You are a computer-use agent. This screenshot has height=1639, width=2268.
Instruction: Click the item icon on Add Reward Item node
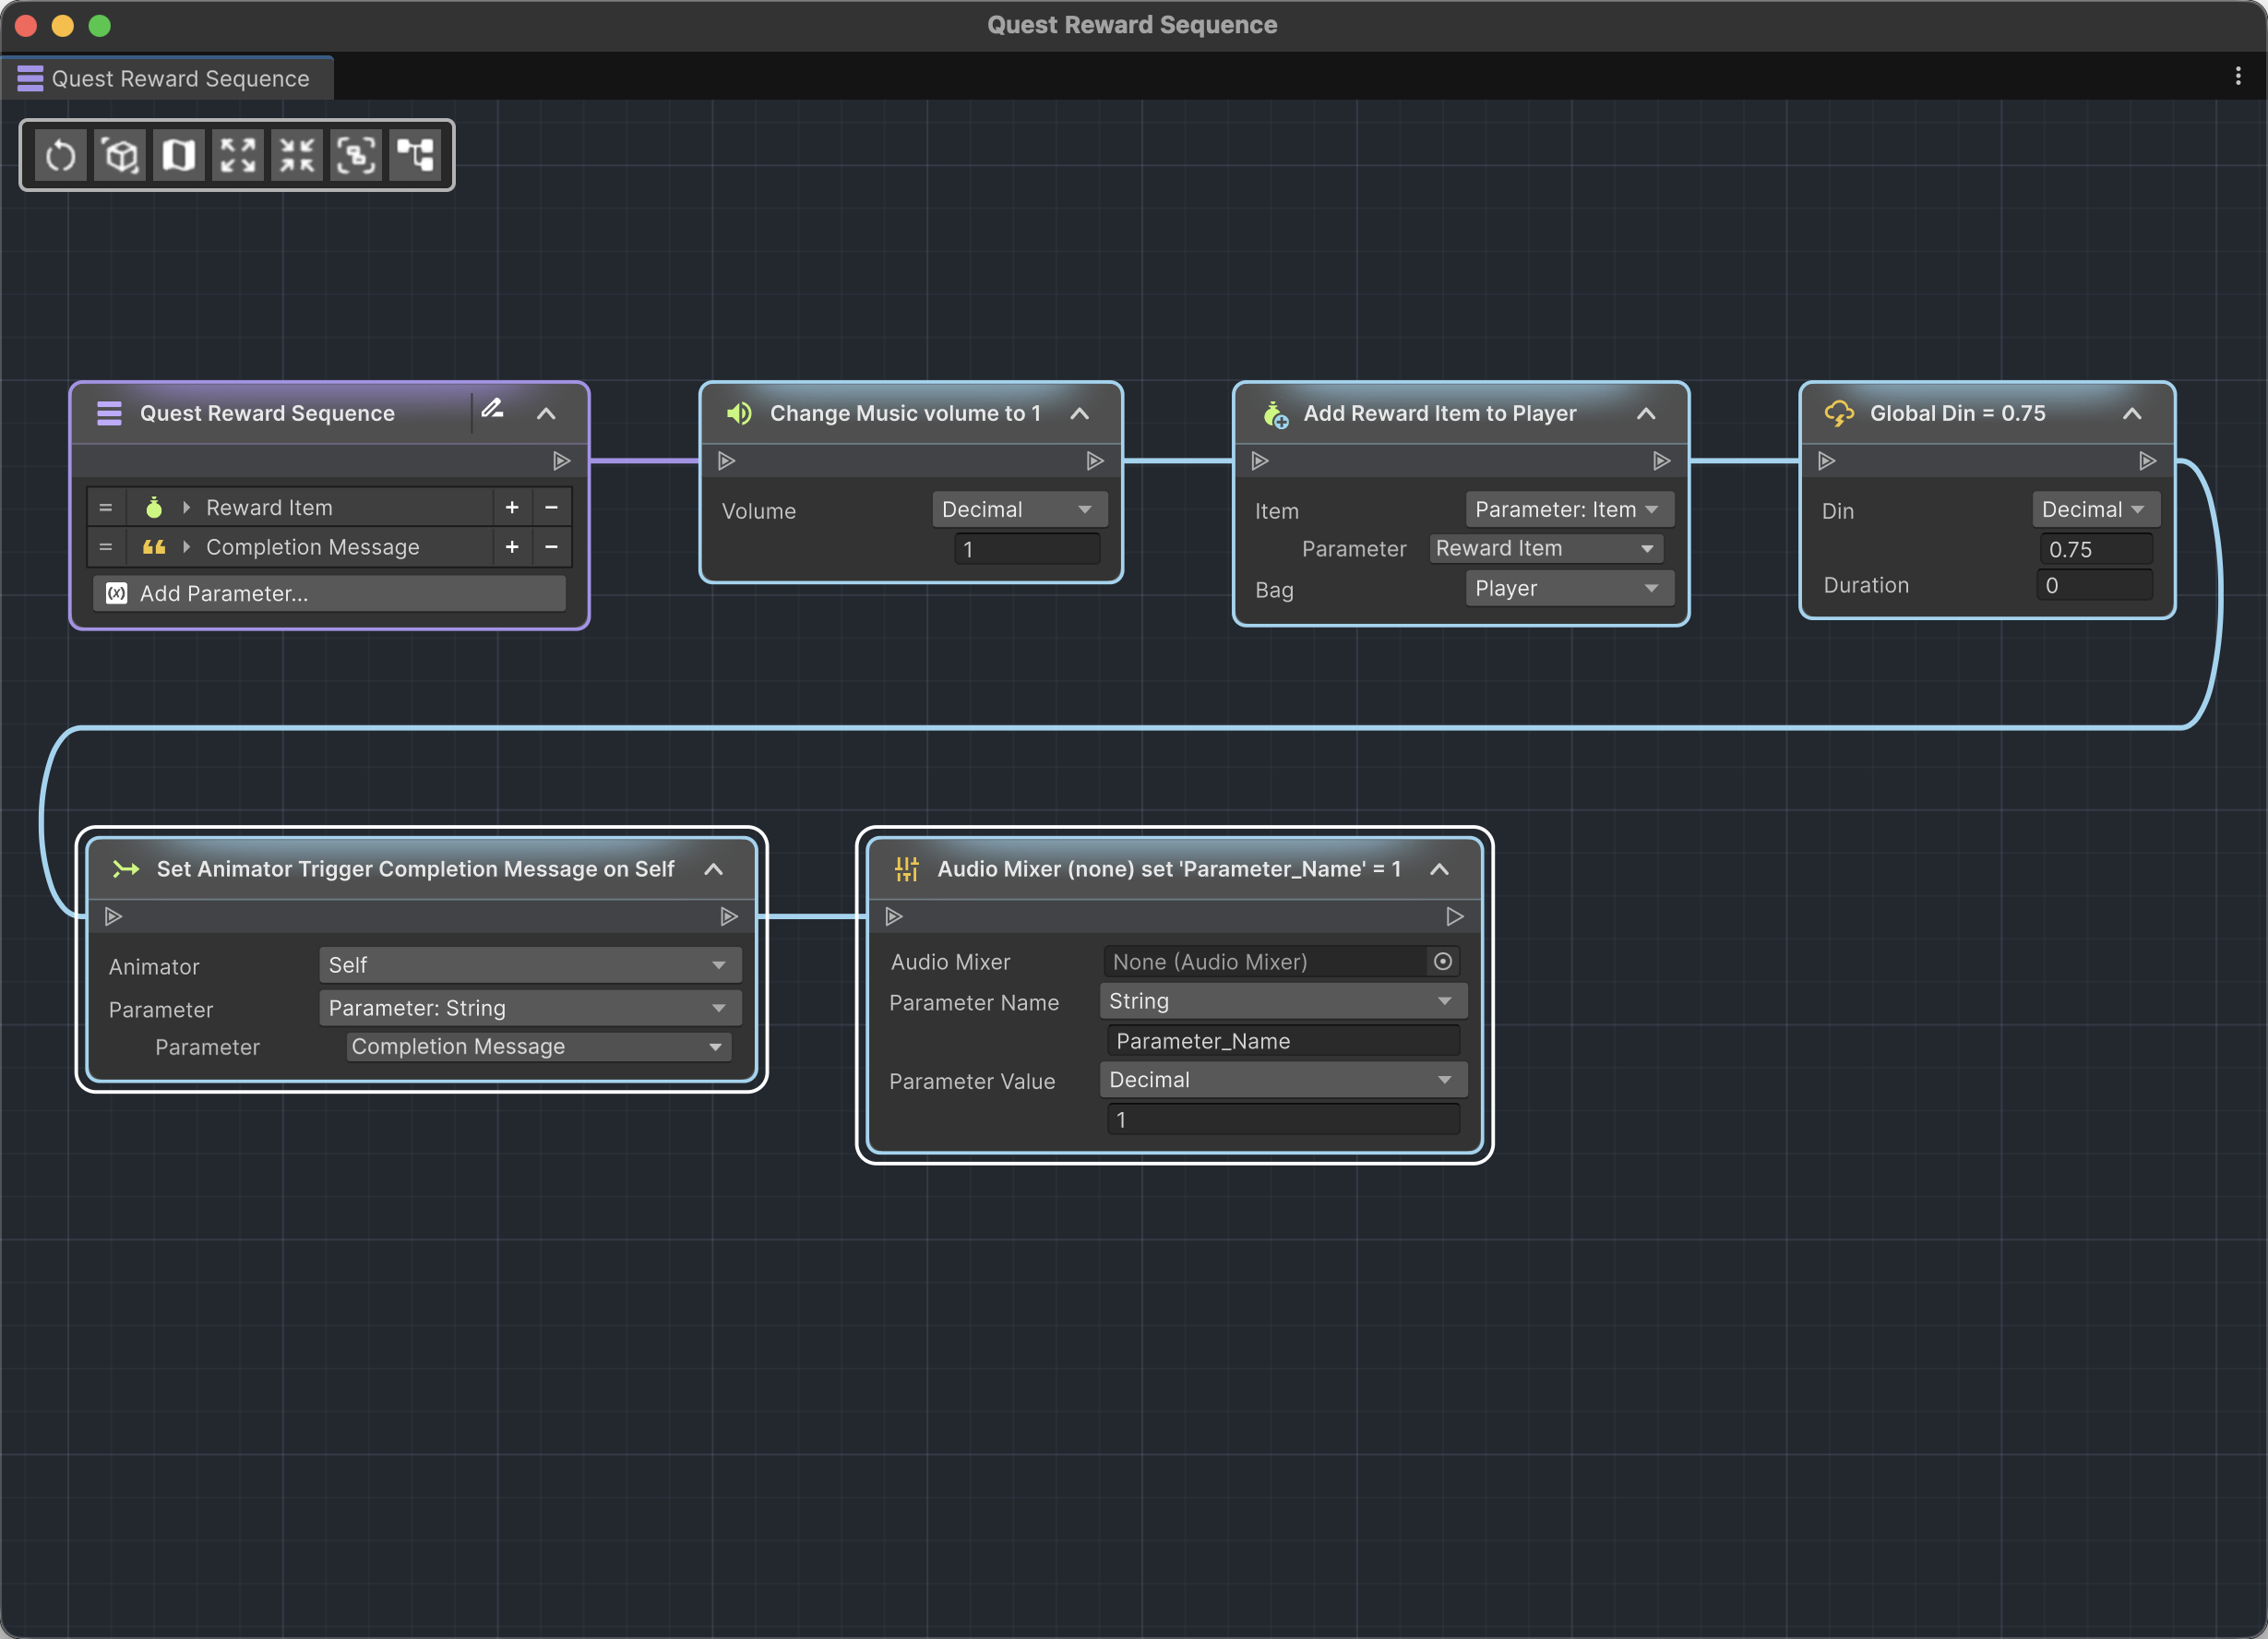coord(1275,414)
